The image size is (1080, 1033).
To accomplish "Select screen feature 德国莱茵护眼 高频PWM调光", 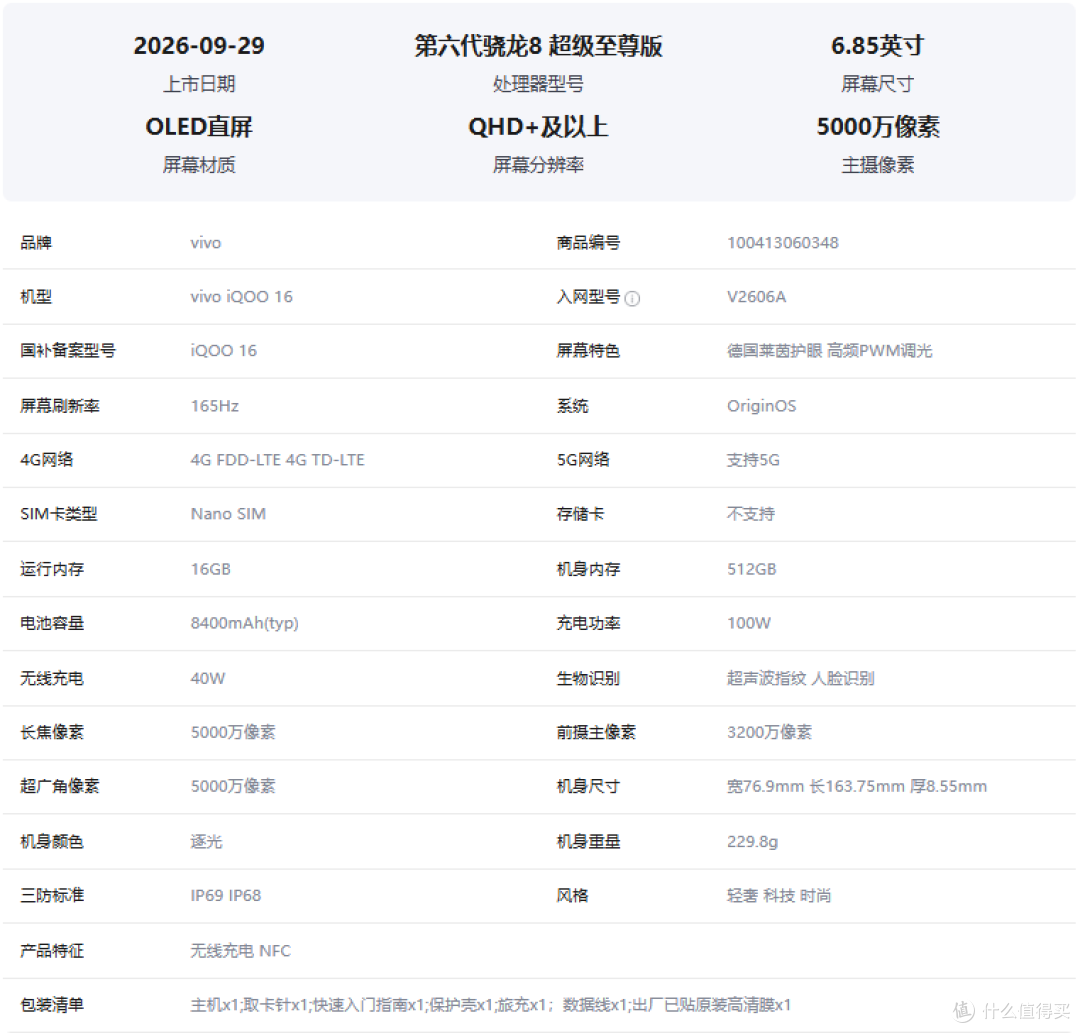I will (x=829, y=351).
